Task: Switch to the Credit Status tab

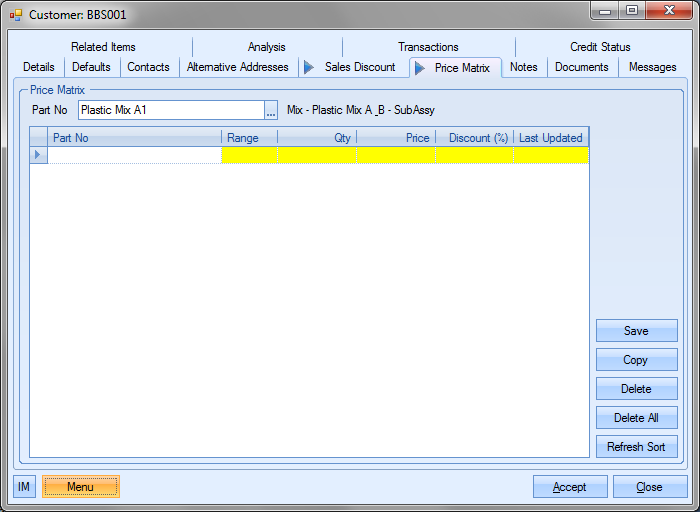Action: tap(600, 47)
